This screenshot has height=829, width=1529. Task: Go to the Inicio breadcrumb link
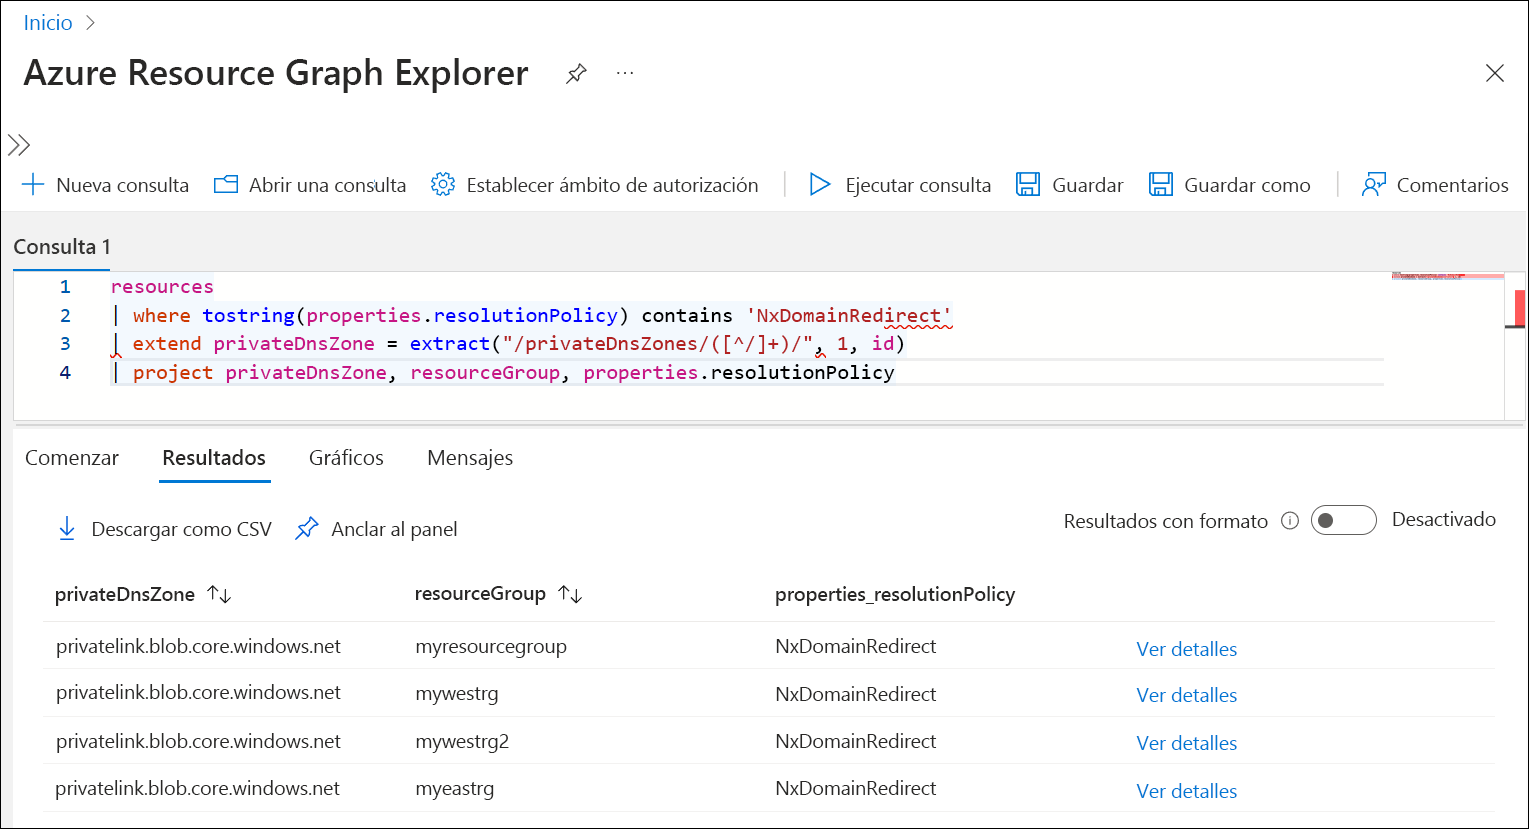click(48, 22)
